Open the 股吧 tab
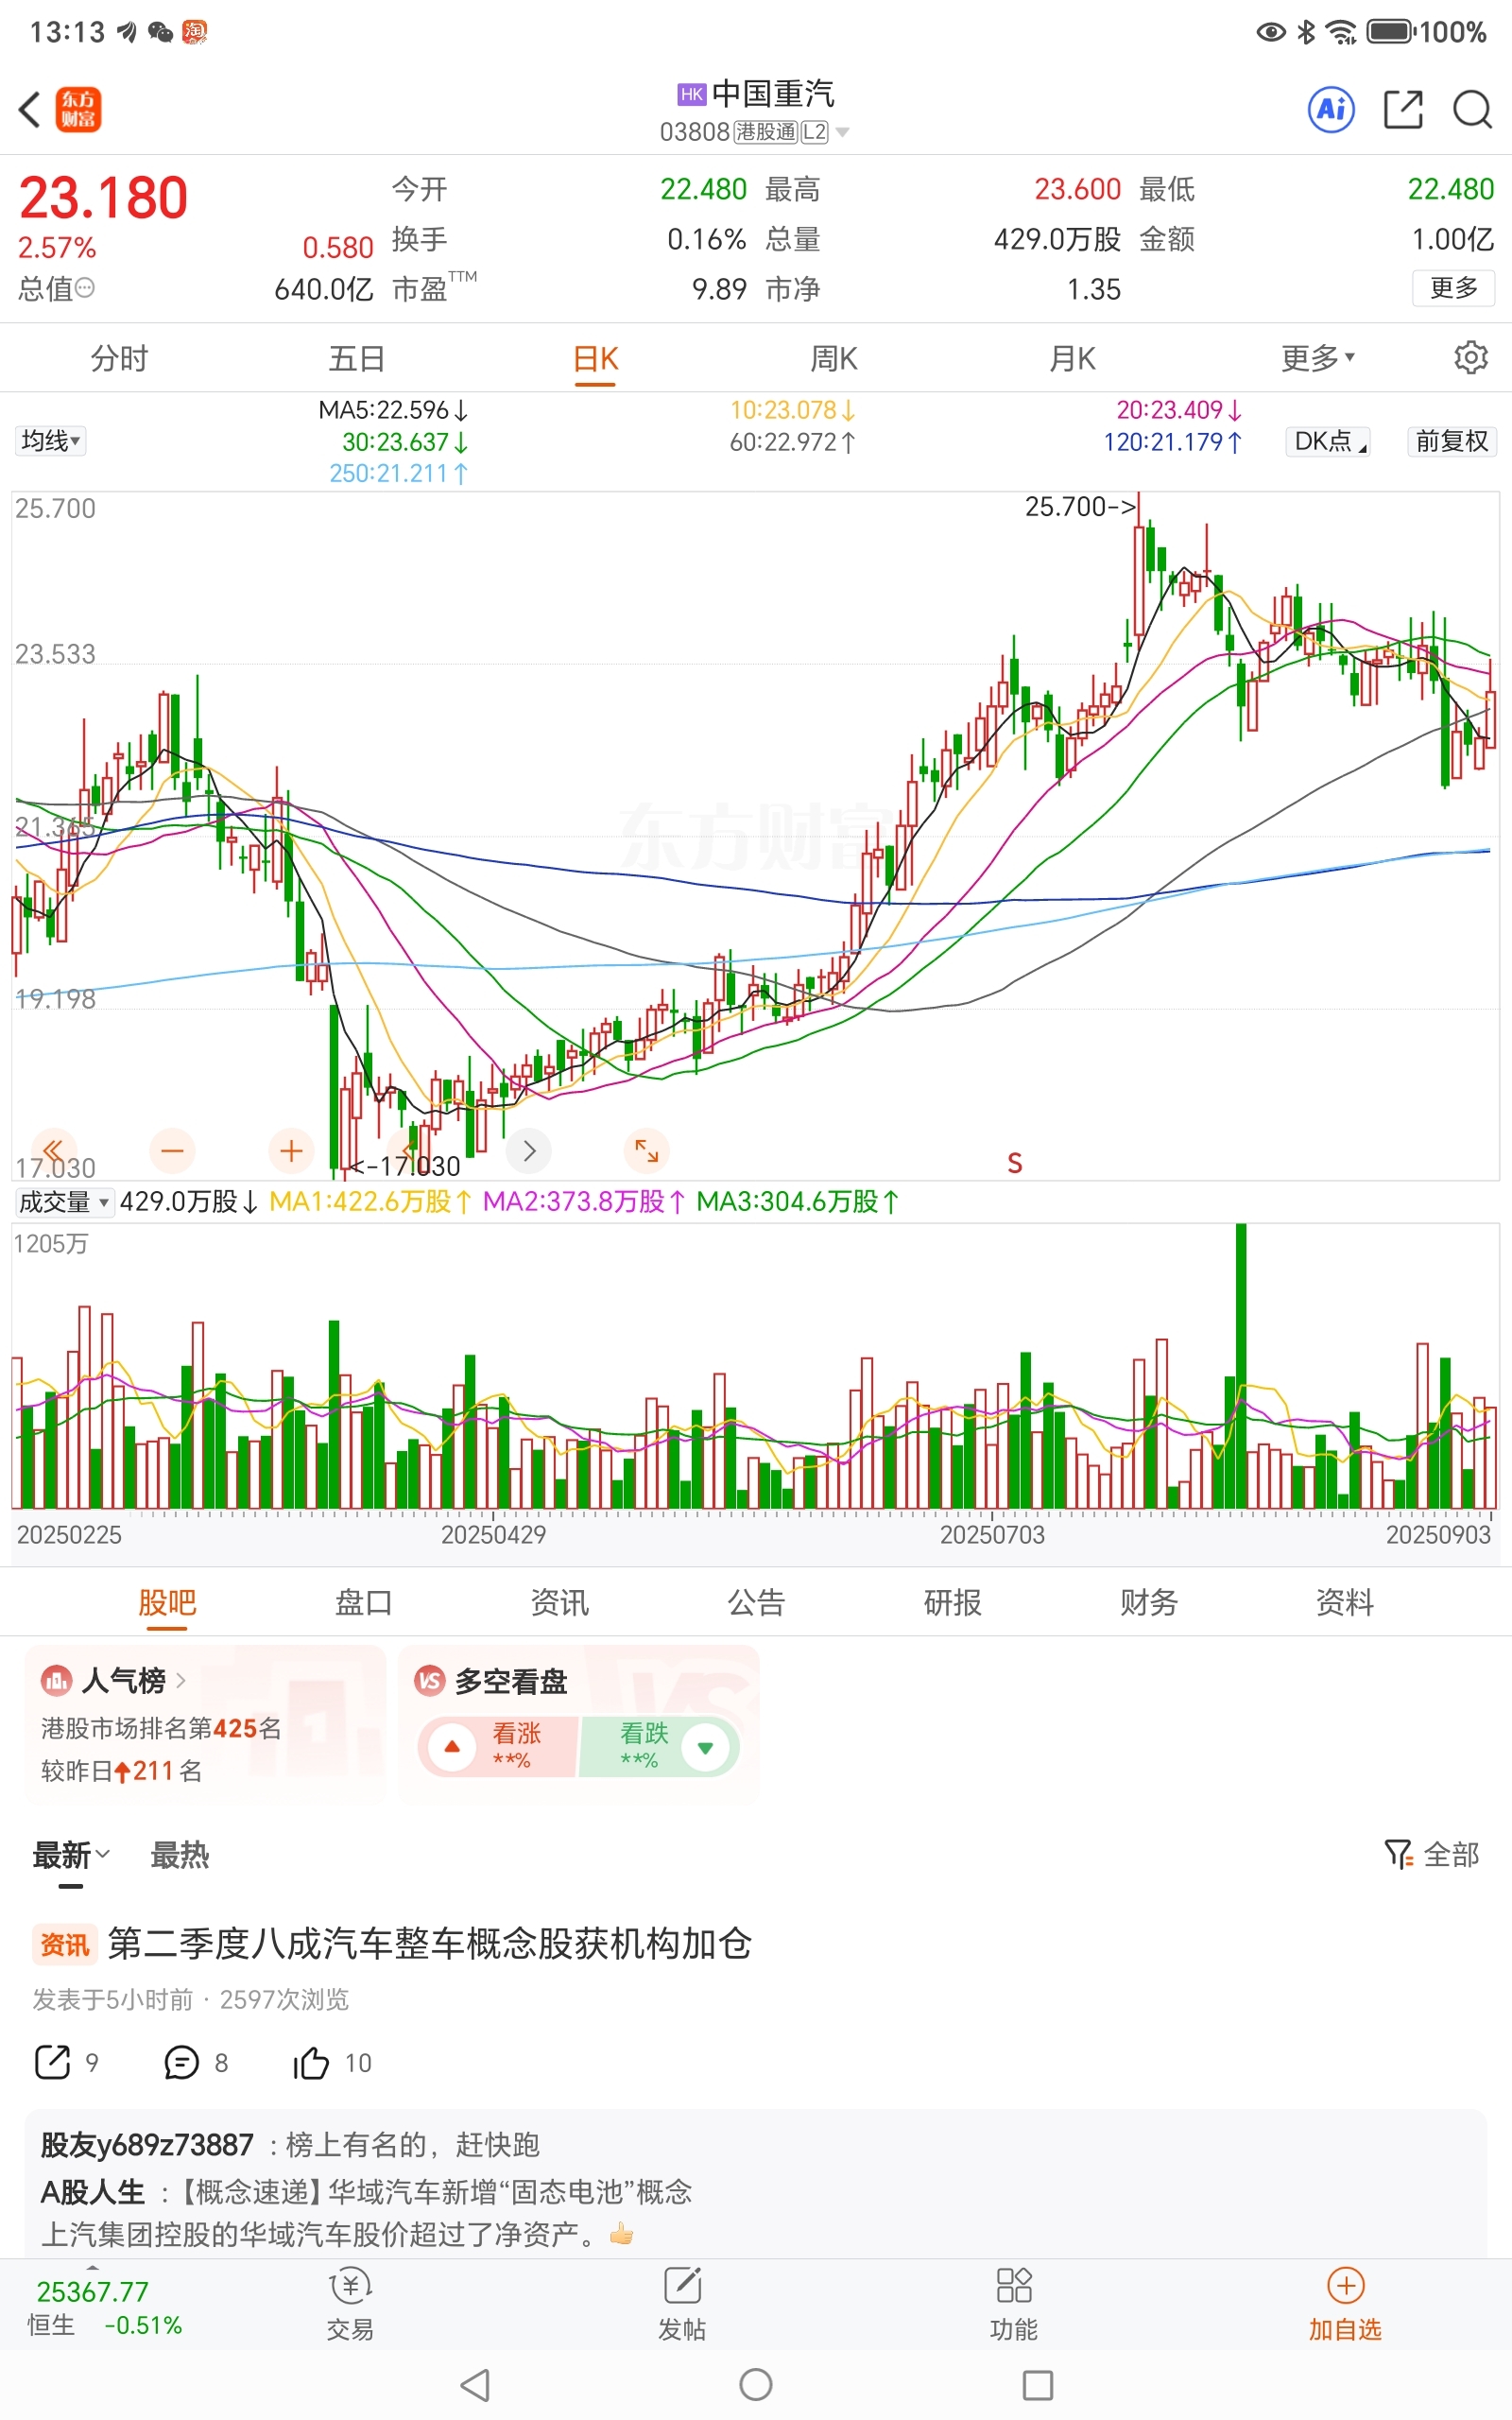Screen dimensions: 1512x2420 (x=167, y=1603)
